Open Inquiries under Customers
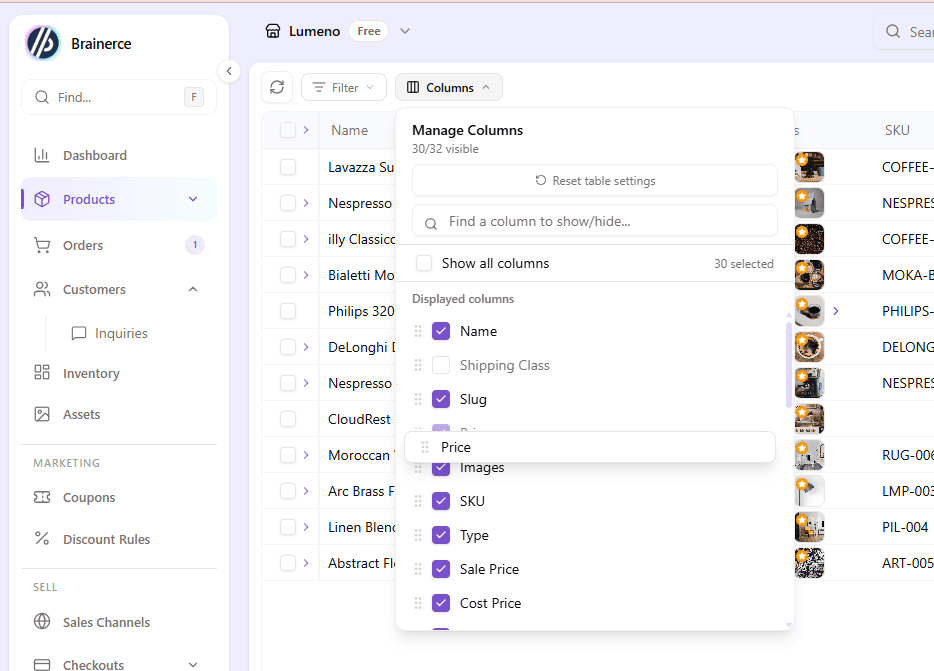The height and width of the screenshot is (671, 934). click(121, 333)
